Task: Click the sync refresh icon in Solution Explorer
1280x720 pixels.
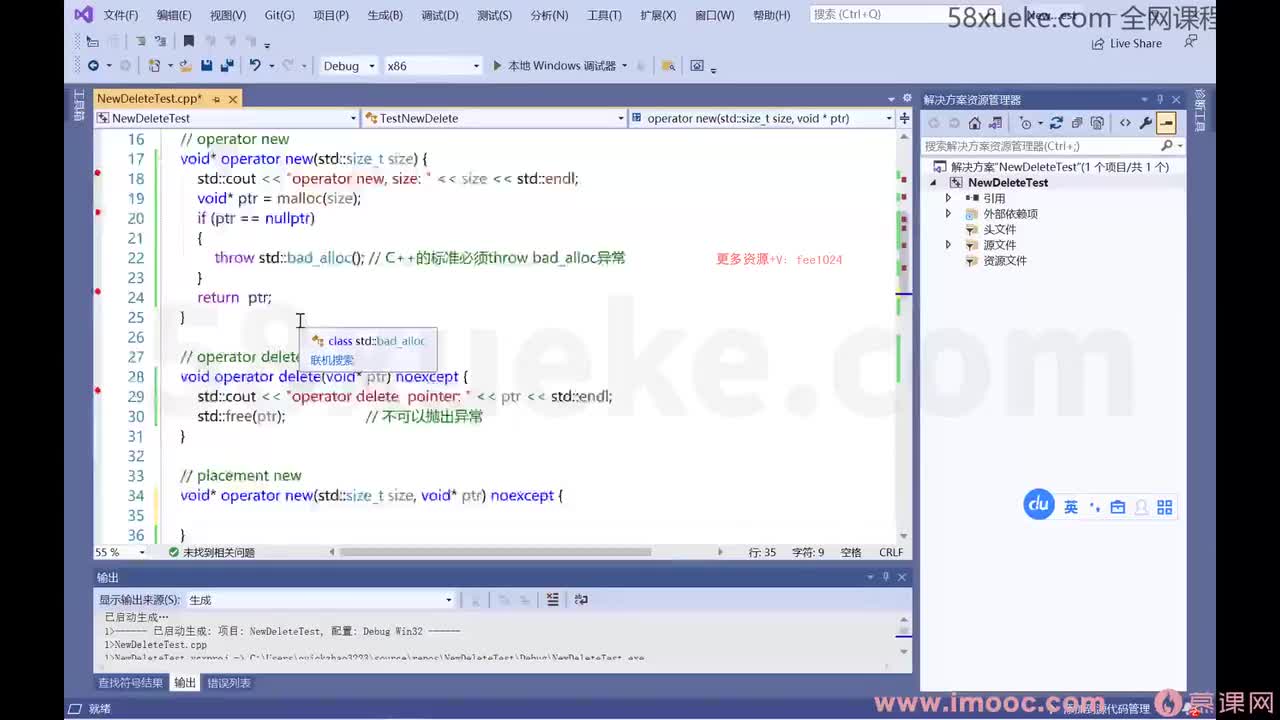Action: tap(1056, 123)
